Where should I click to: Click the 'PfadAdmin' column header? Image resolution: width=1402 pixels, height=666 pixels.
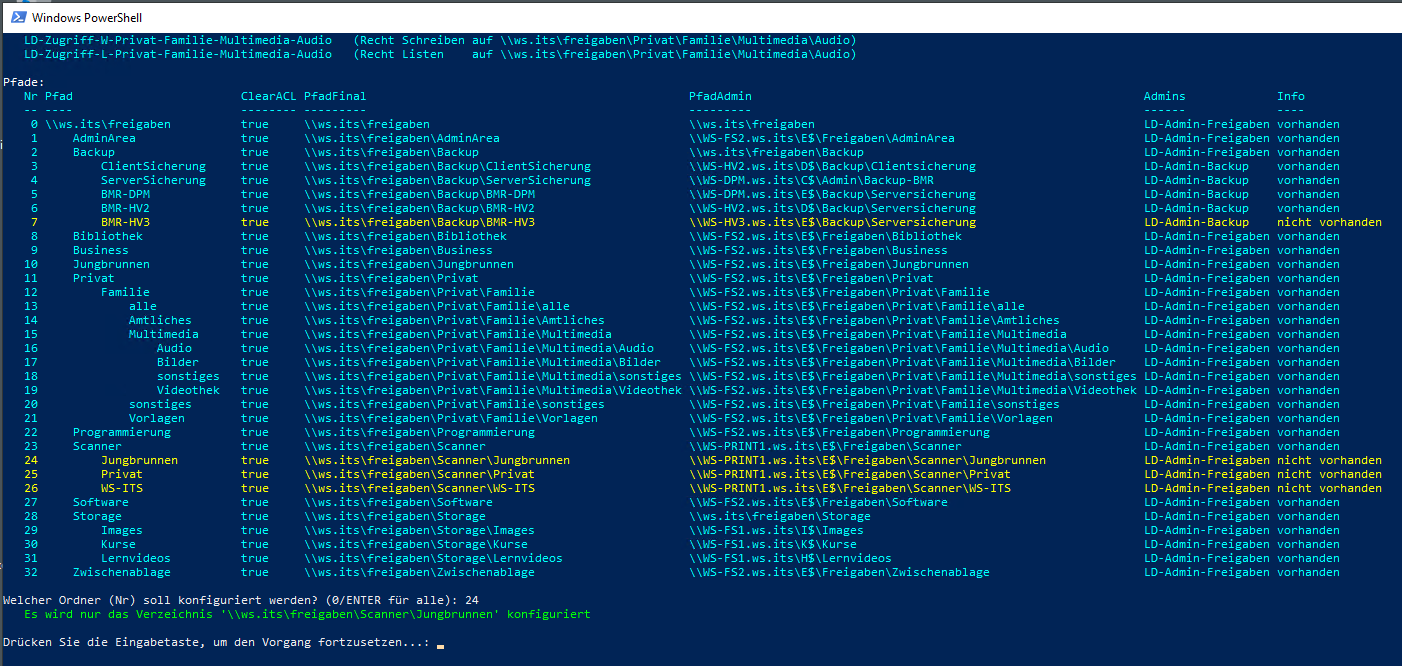pos(720,96)
